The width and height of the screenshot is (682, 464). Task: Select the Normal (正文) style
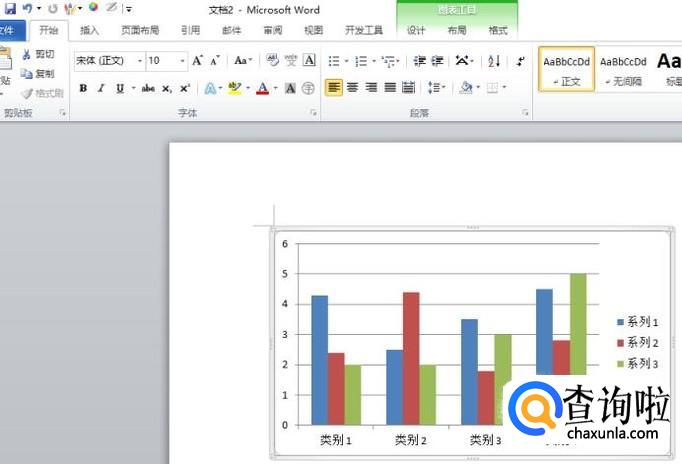(566, 69)
